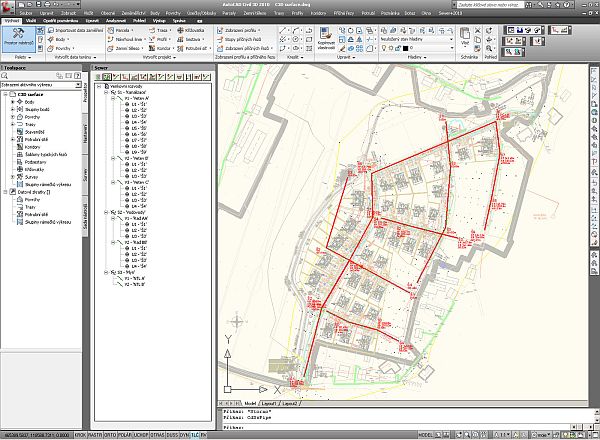Click the Nastavení vertical tab in Toolspace
This screenshot has width=600, height=440.
tap(85, 134)
